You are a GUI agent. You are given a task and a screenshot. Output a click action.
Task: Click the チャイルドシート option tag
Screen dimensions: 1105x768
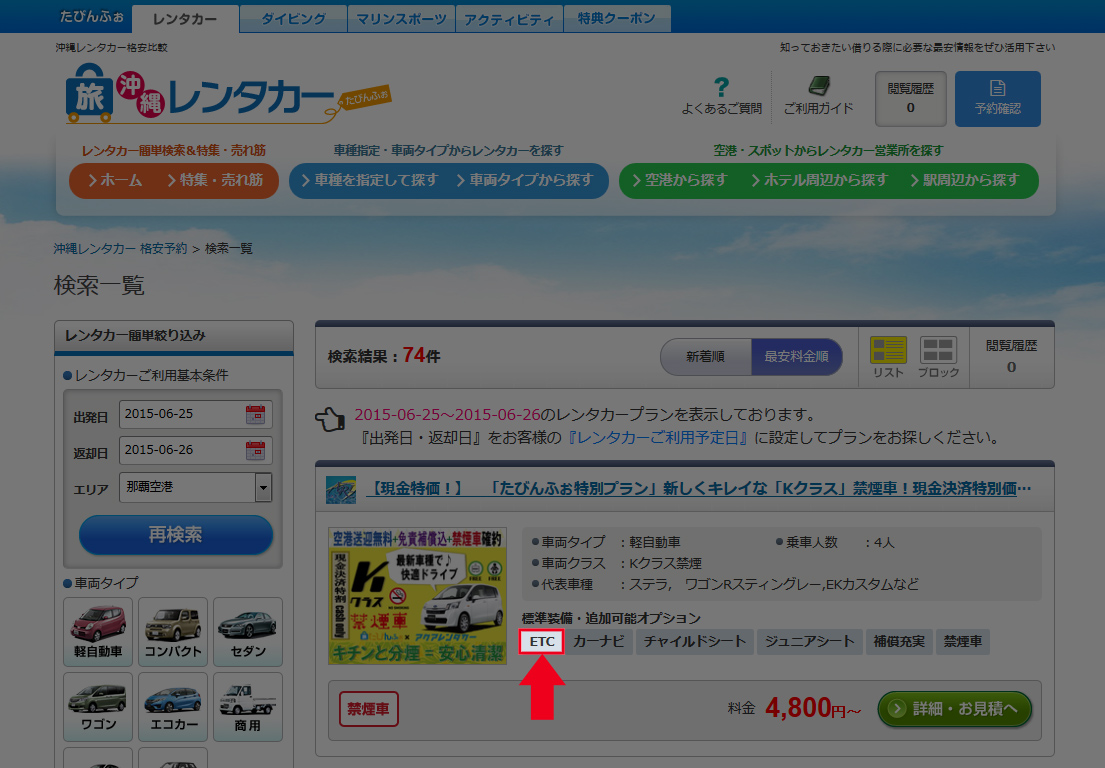695,642
